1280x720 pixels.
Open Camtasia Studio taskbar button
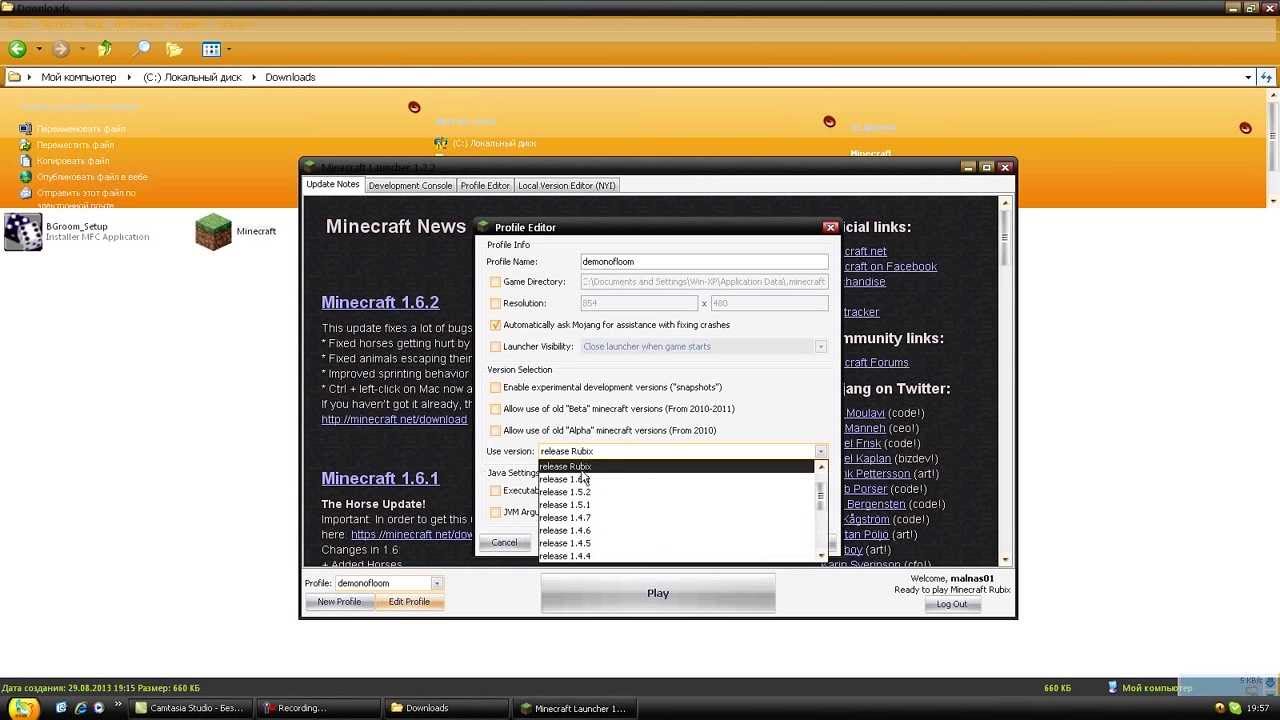click(x=190, y=708)
